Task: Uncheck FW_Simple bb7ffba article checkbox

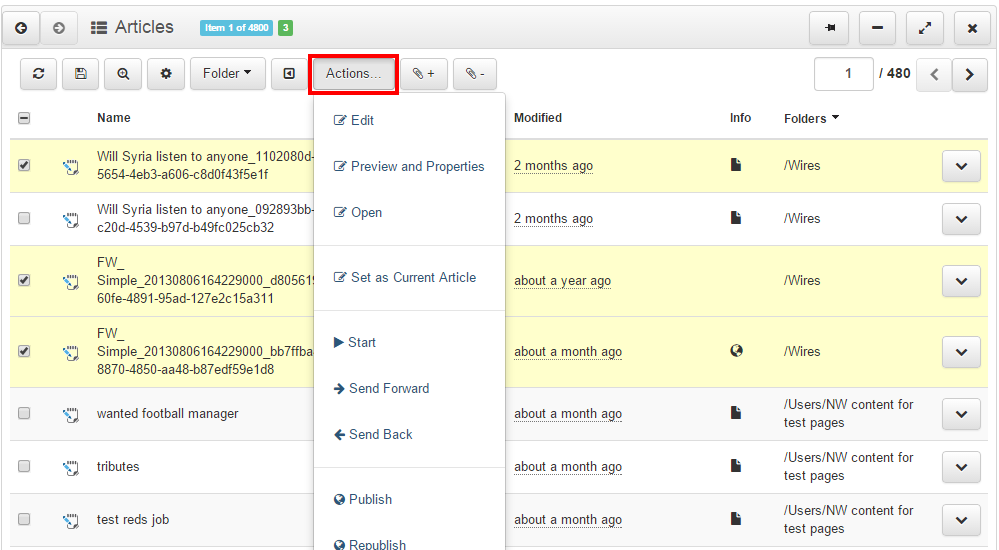Action: pos(24,351)
